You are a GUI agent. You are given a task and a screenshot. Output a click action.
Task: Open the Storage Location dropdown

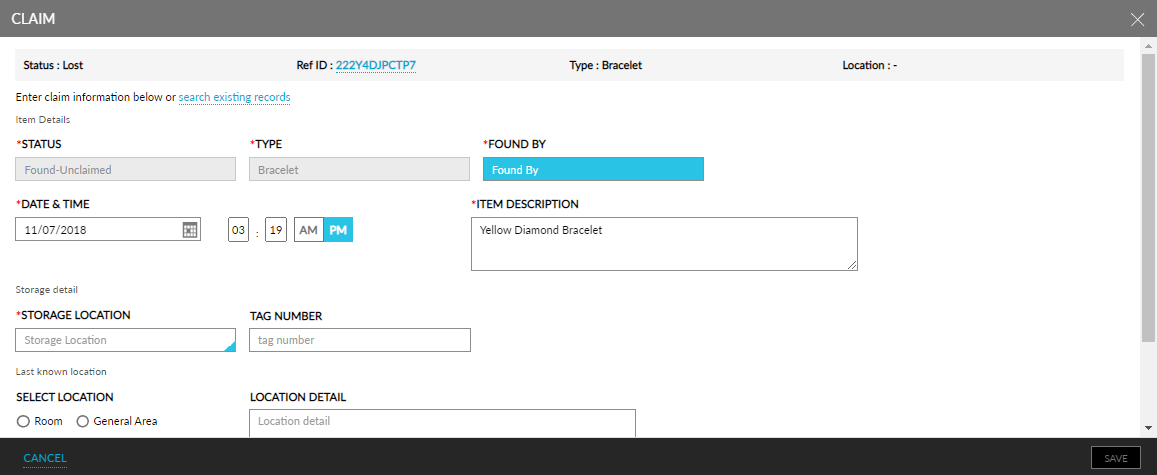tap(125, 340)
